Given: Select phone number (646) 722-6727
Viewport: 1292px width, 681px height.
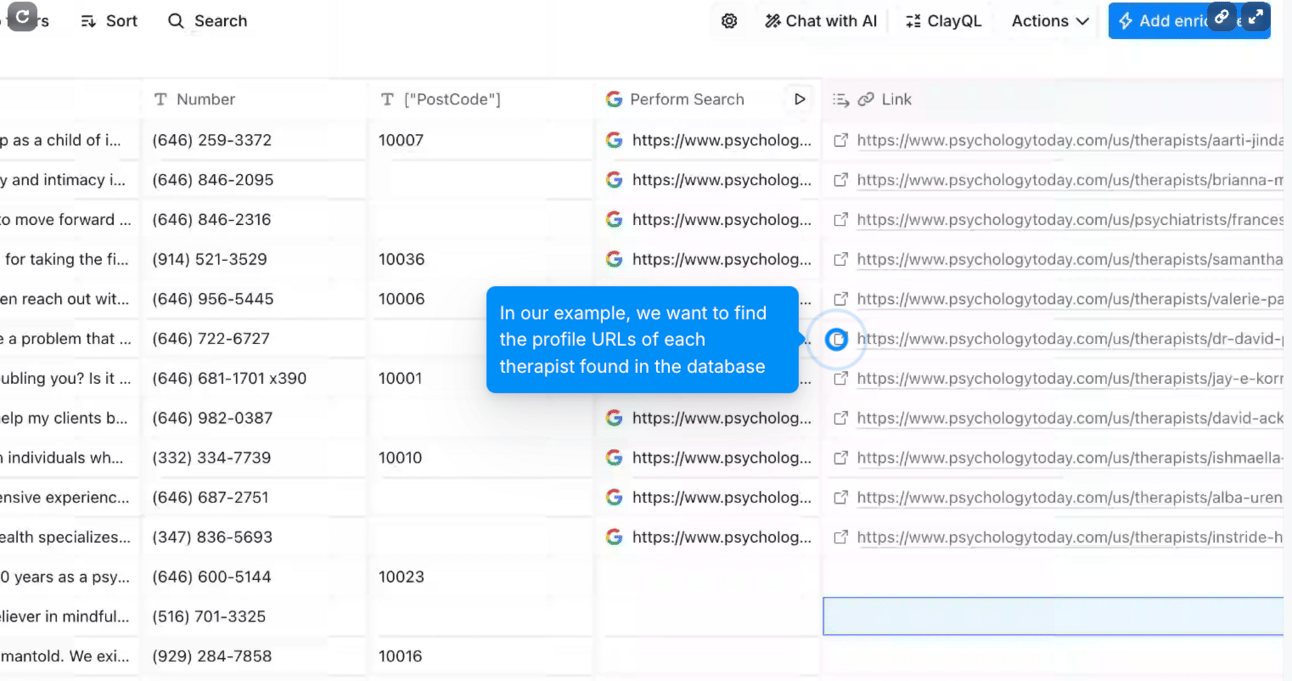Looking at the screenshot, I should pyautogui.click(x=211, y=338).
